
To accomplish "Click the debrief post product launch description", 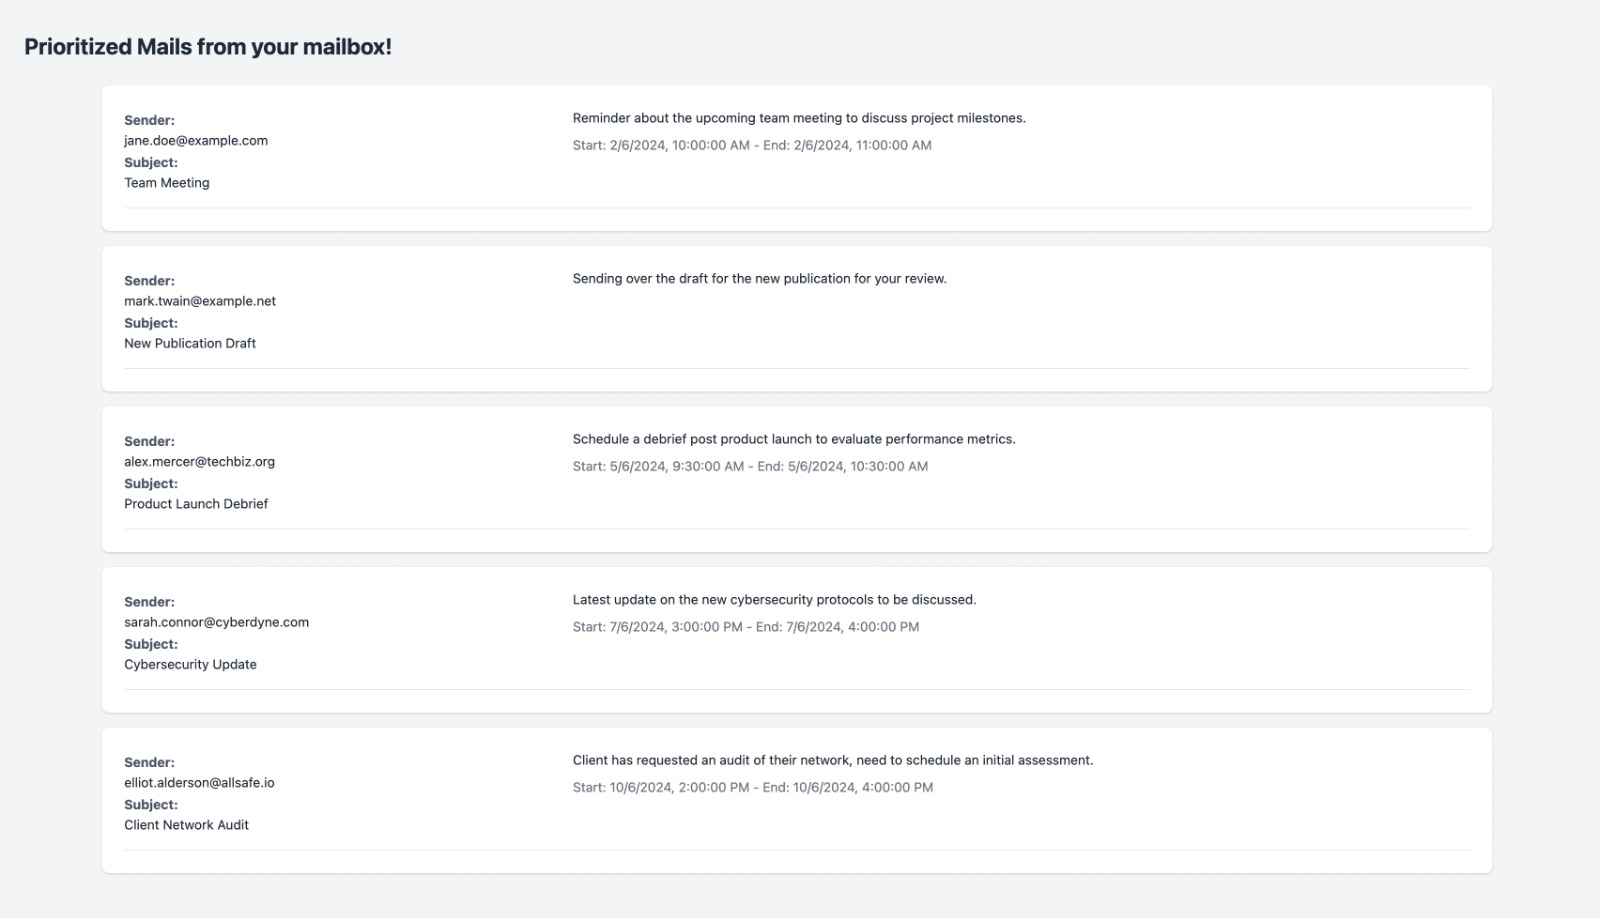I will (x=794, y=439).
